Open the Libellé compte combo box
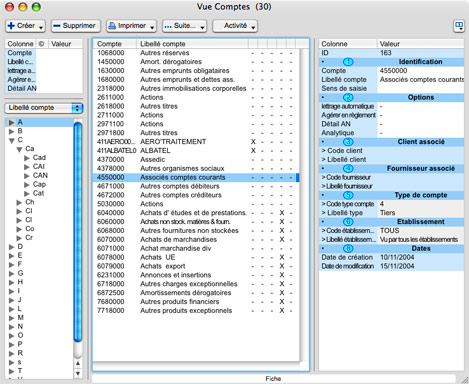 coord(44,108)
